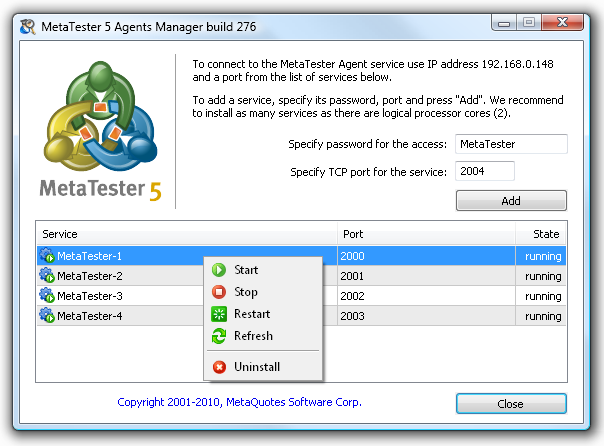Click the gear icon beside MetaTester-3

(x=47, y=295)
